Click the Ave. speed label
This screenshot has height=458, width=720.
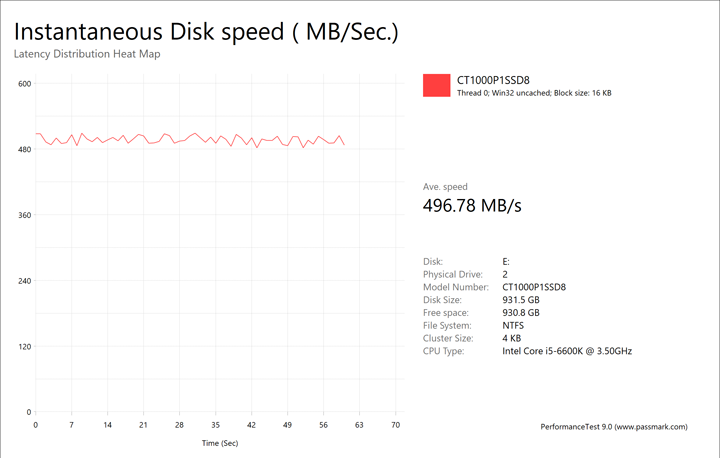[445, 187]
